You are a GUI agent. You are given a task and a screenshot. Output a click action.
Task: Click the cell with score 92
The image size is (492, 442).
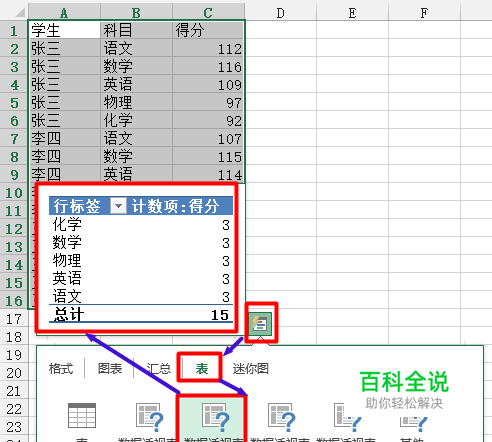point(208,121)
